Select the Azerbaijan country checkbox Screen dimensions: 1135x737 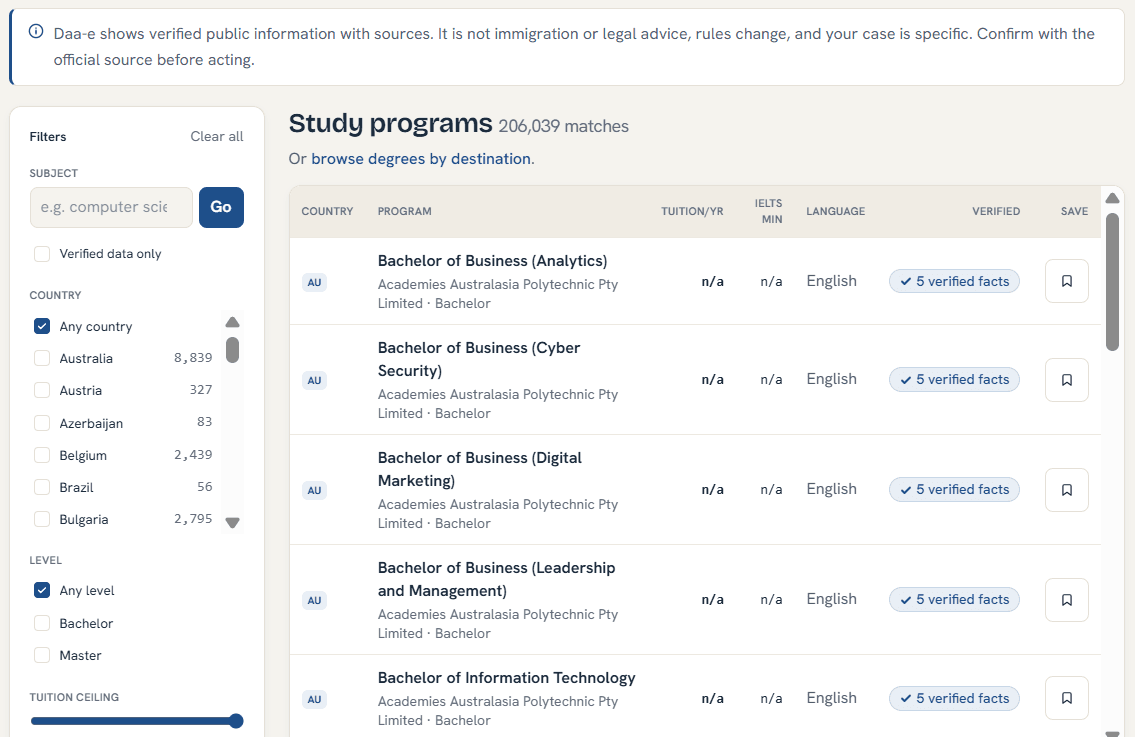pyautogui.click(x=42, y=423)
